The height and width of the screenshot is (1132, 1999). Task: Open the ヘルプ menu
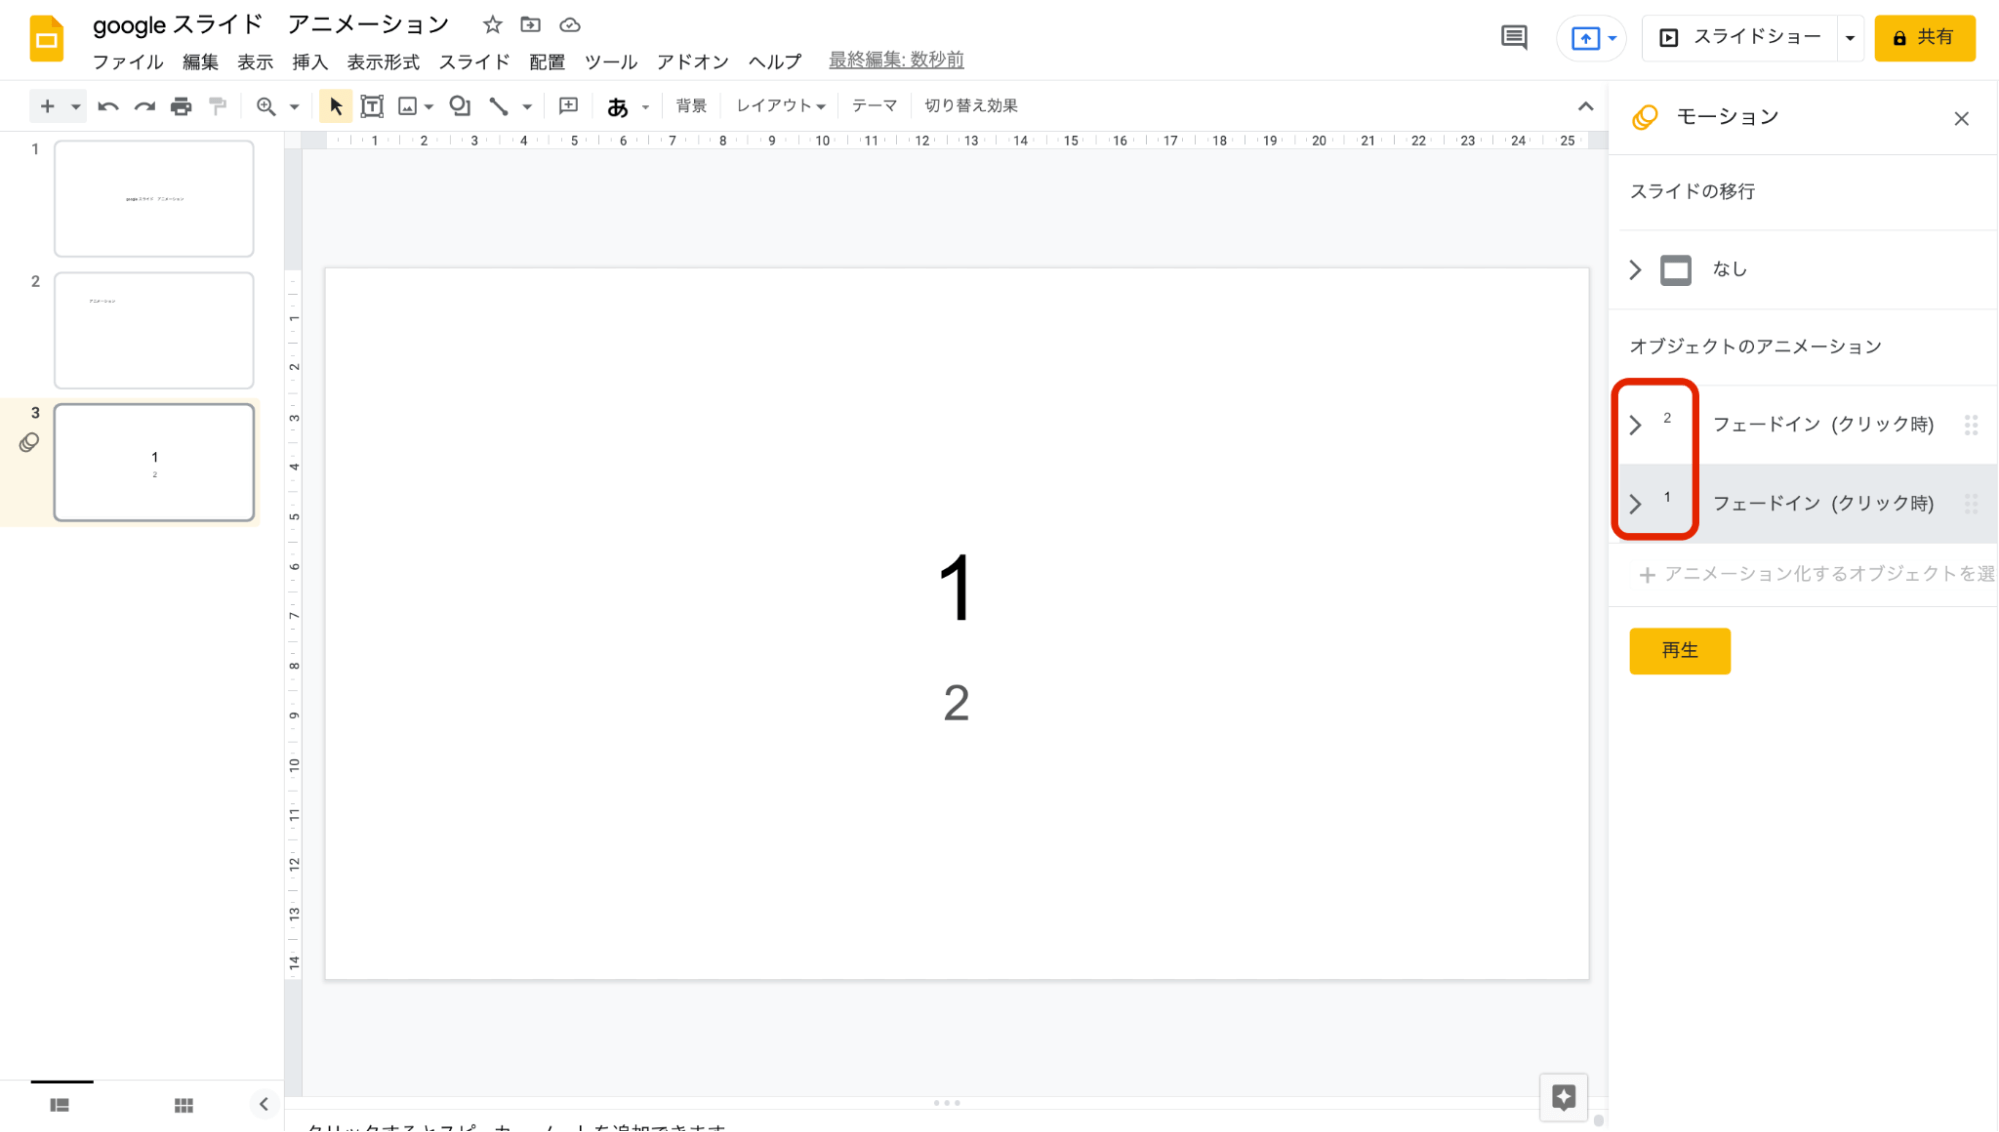(775, 62)
